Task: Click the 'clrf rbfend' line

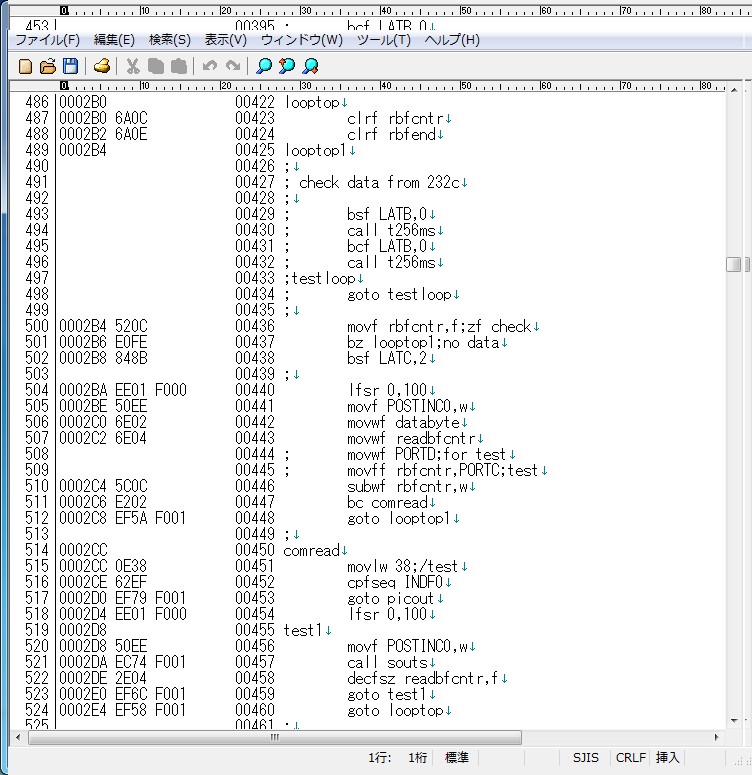Action: click(x=391, y=134)
